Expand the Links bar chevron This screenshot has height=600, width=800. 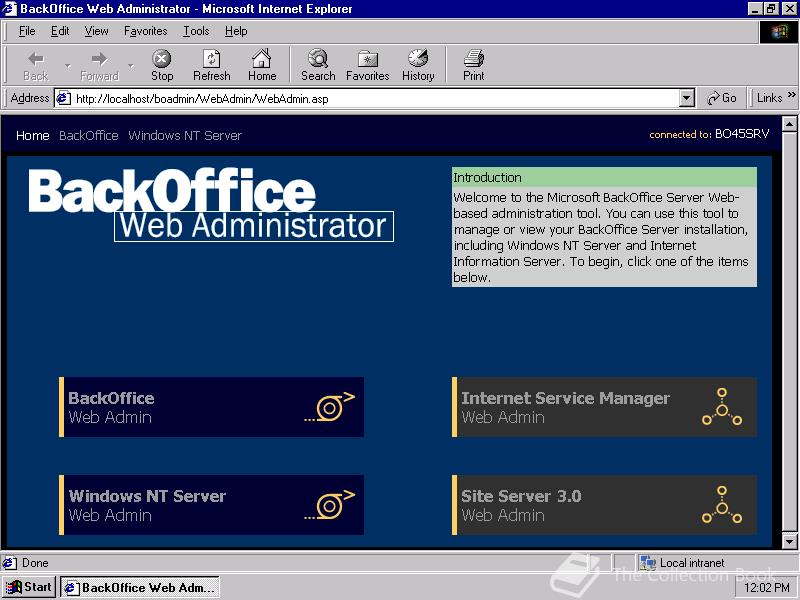coord(791,95)
